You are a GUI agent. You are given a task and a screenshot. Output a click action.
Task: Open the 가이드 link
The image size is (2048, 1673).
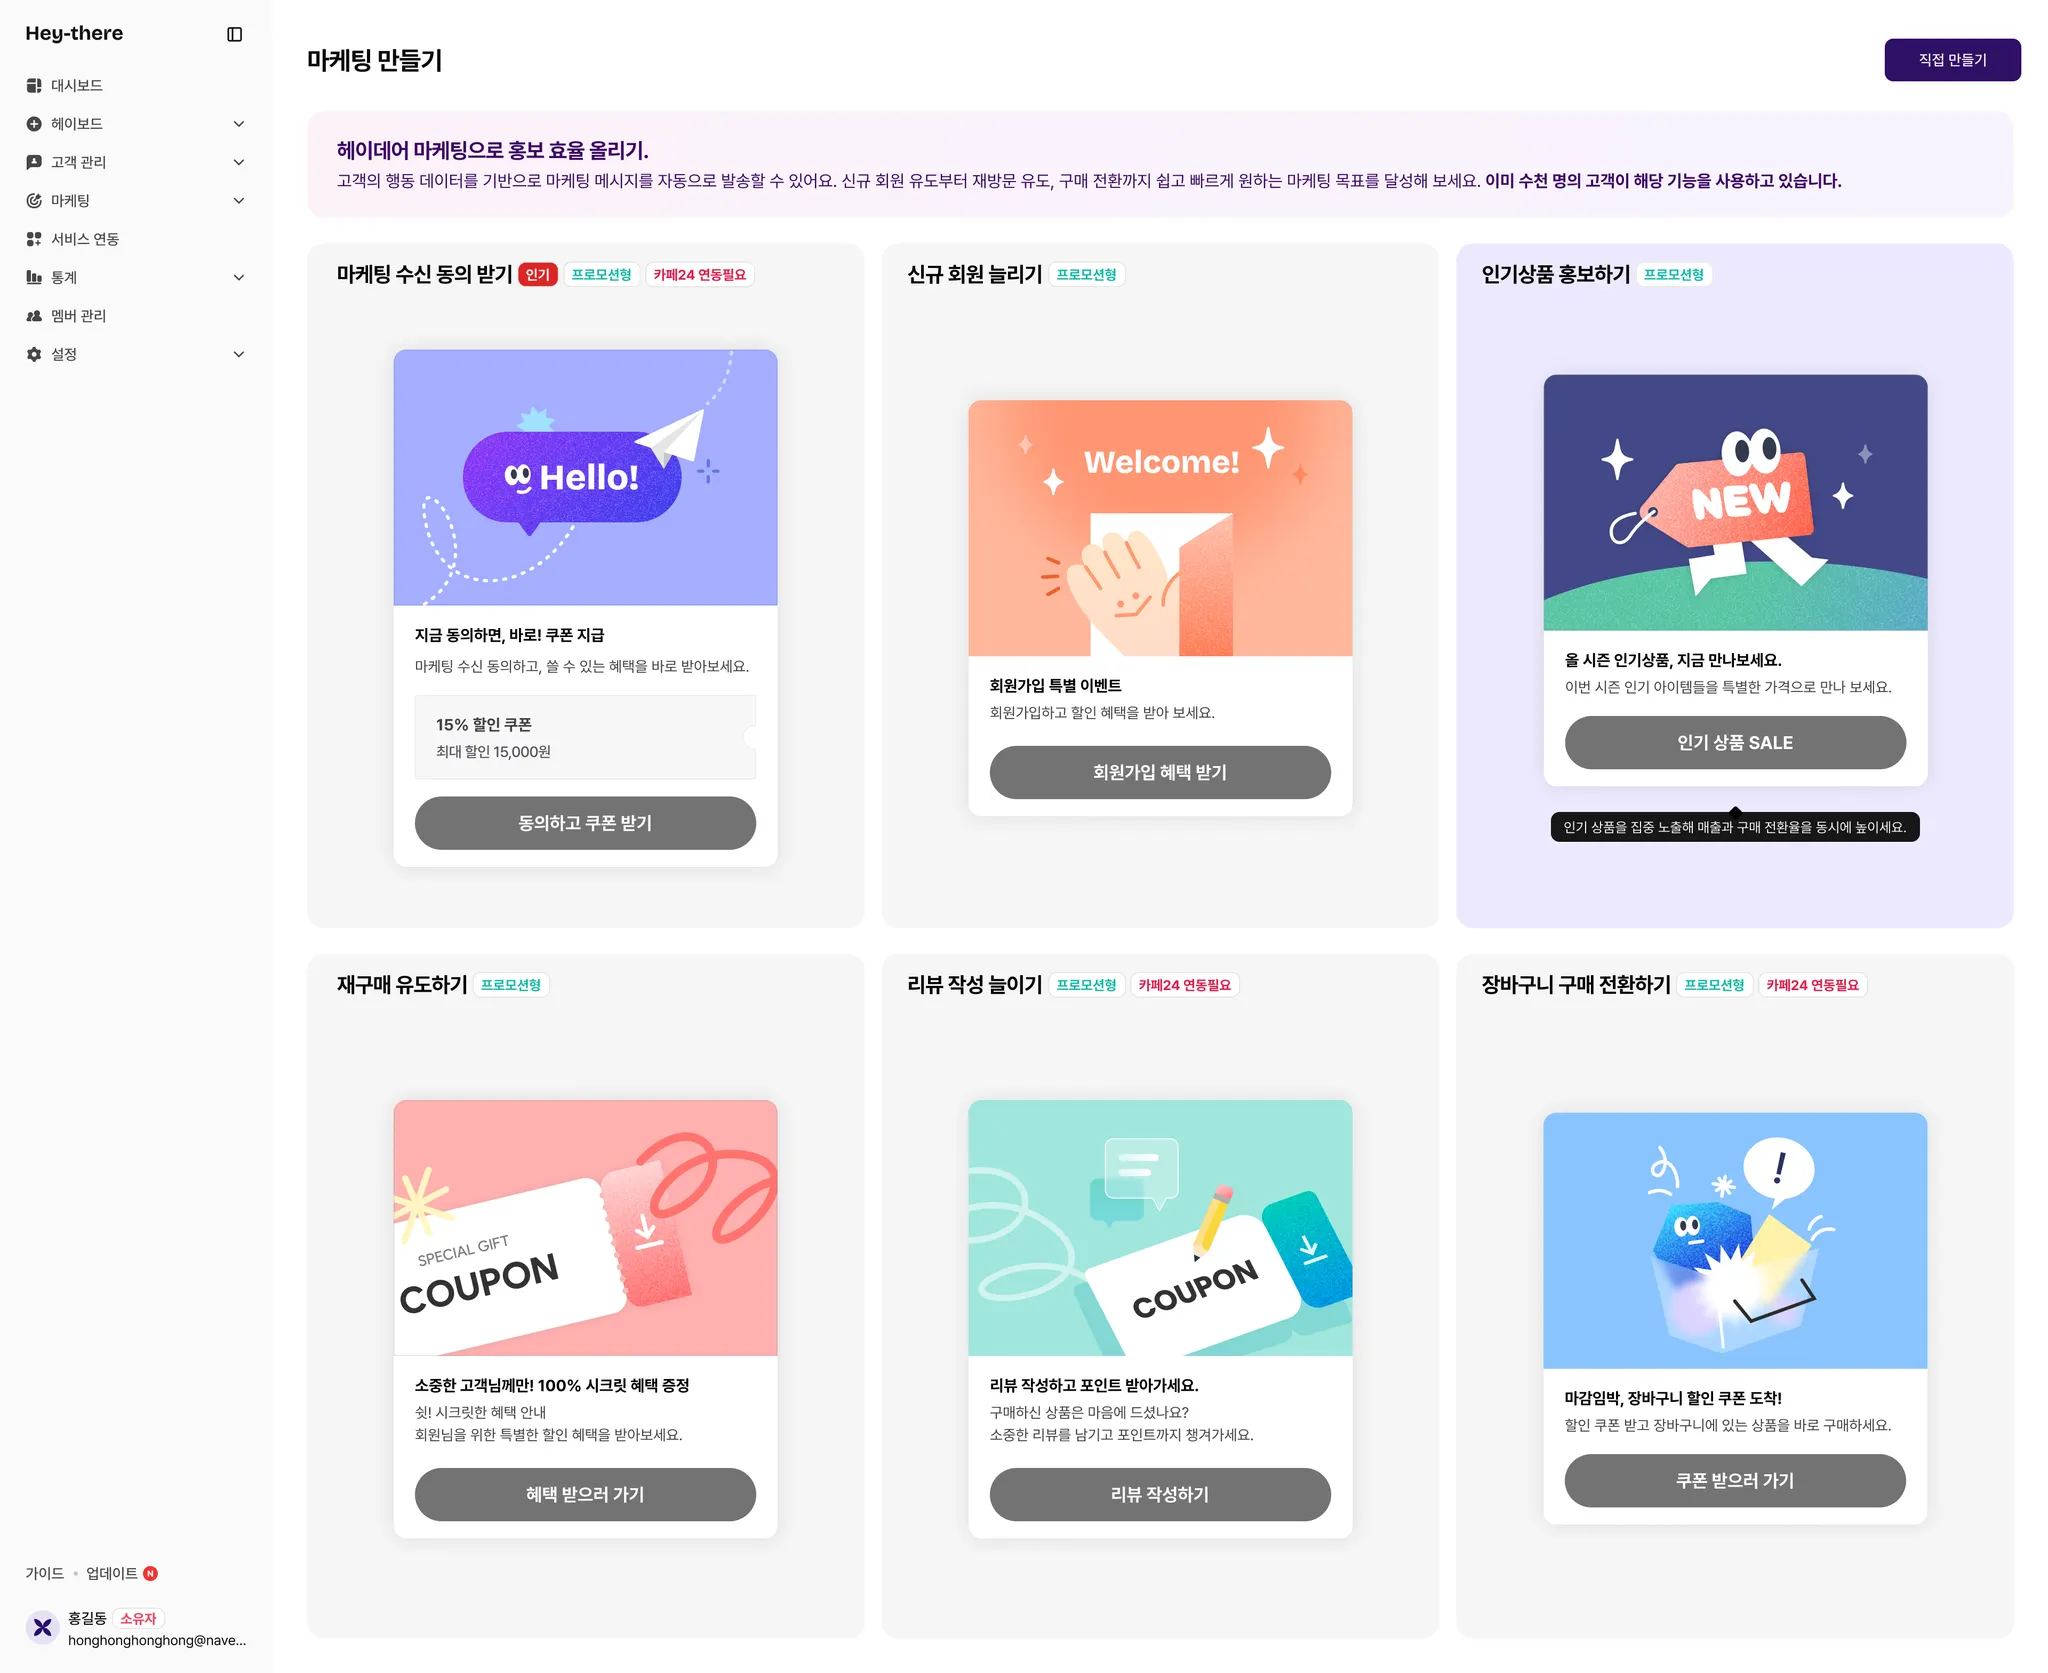pyautogui.click(x=45, y=1573)
